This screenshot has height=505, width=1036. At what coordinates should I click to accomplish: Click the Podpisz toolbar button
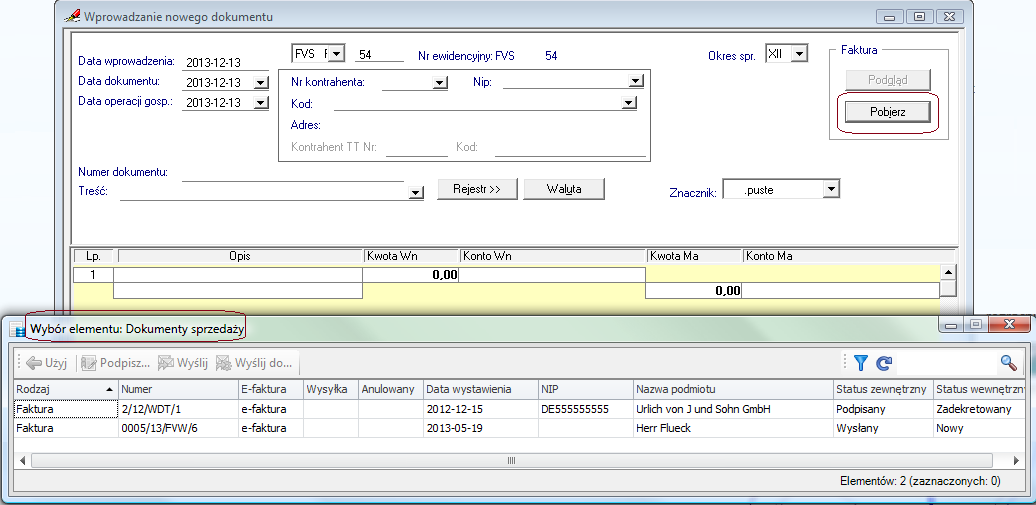115,364
